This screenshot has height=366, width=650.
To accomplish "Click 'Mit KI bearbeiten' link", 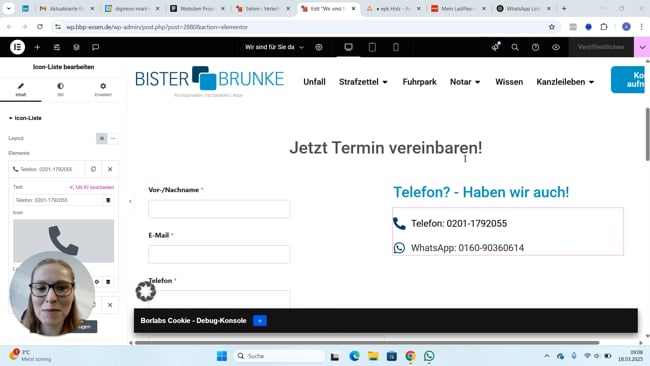I will tap(92, 187).
